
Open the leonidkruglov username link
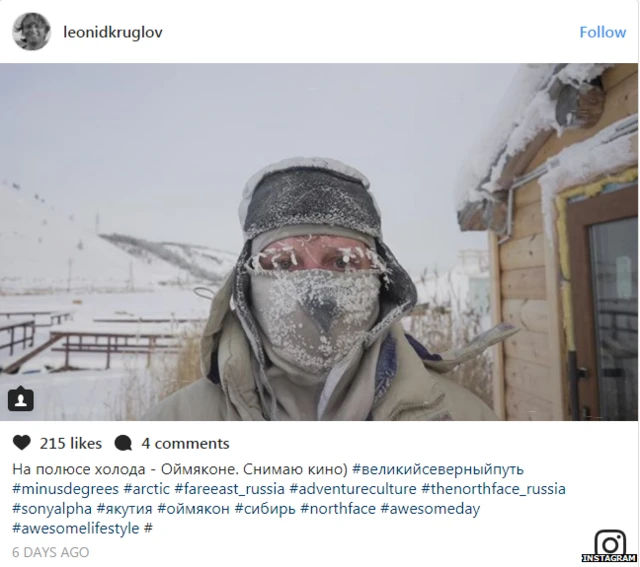click(113, 32)
